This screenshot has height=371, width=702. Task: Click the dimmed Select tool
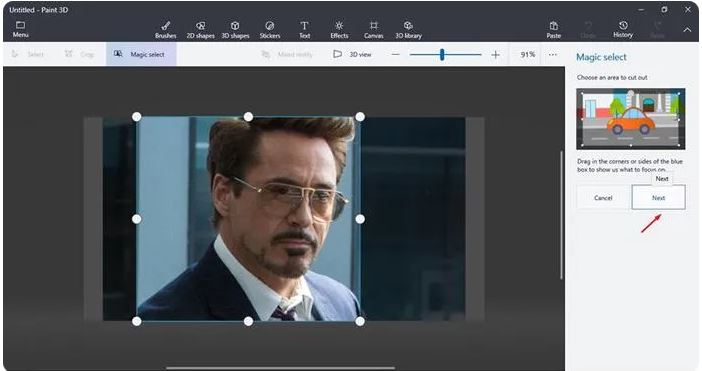pyautogui.click(x=28, y=54)
